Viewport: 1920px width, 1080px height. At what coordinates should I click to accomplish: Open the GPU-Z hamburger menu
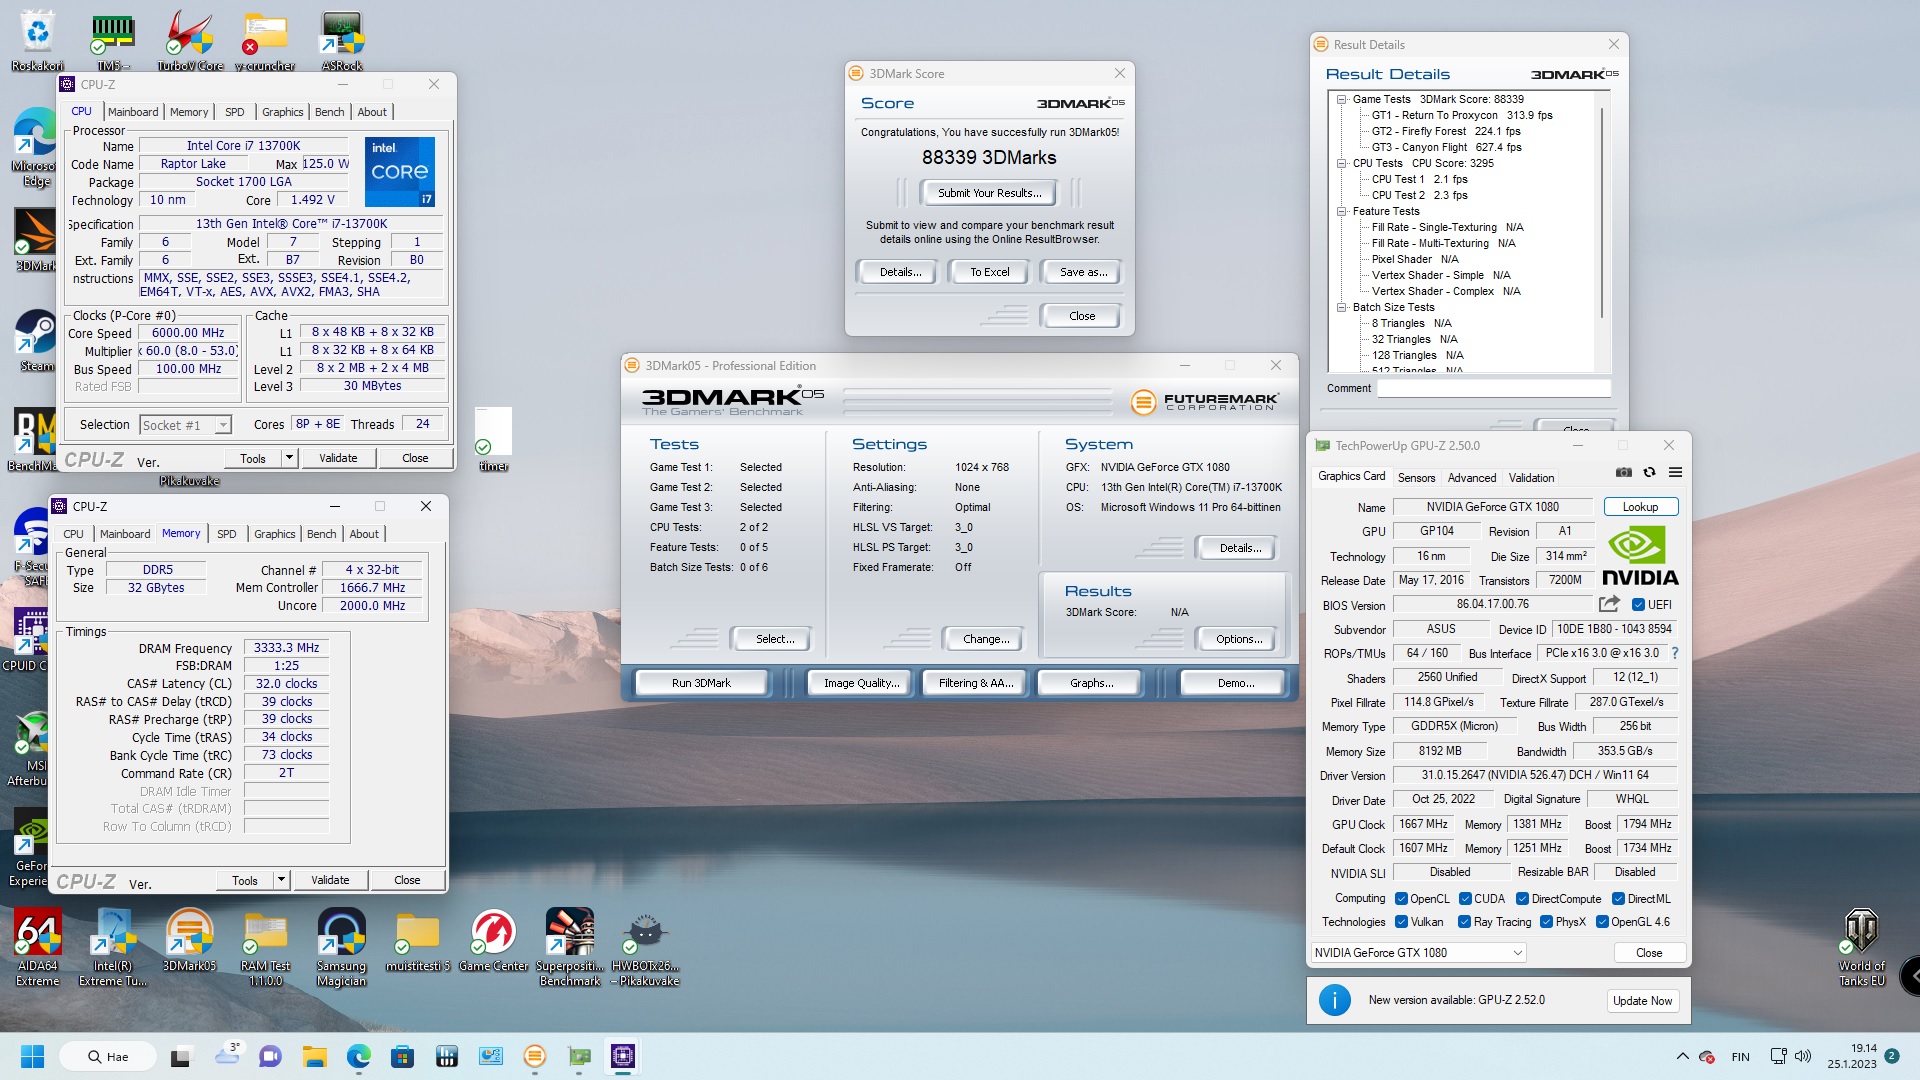(1675, 473)
